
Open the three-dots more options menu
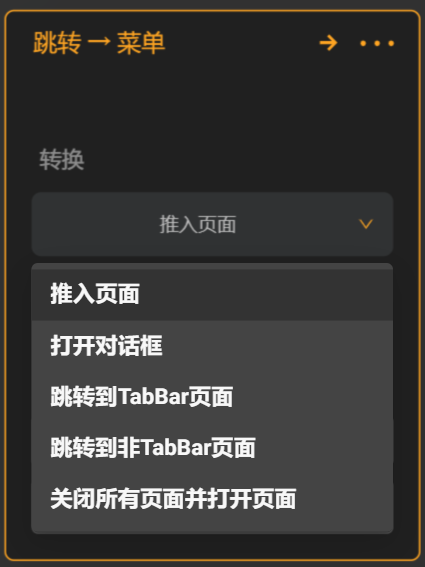tap(377, 43)
